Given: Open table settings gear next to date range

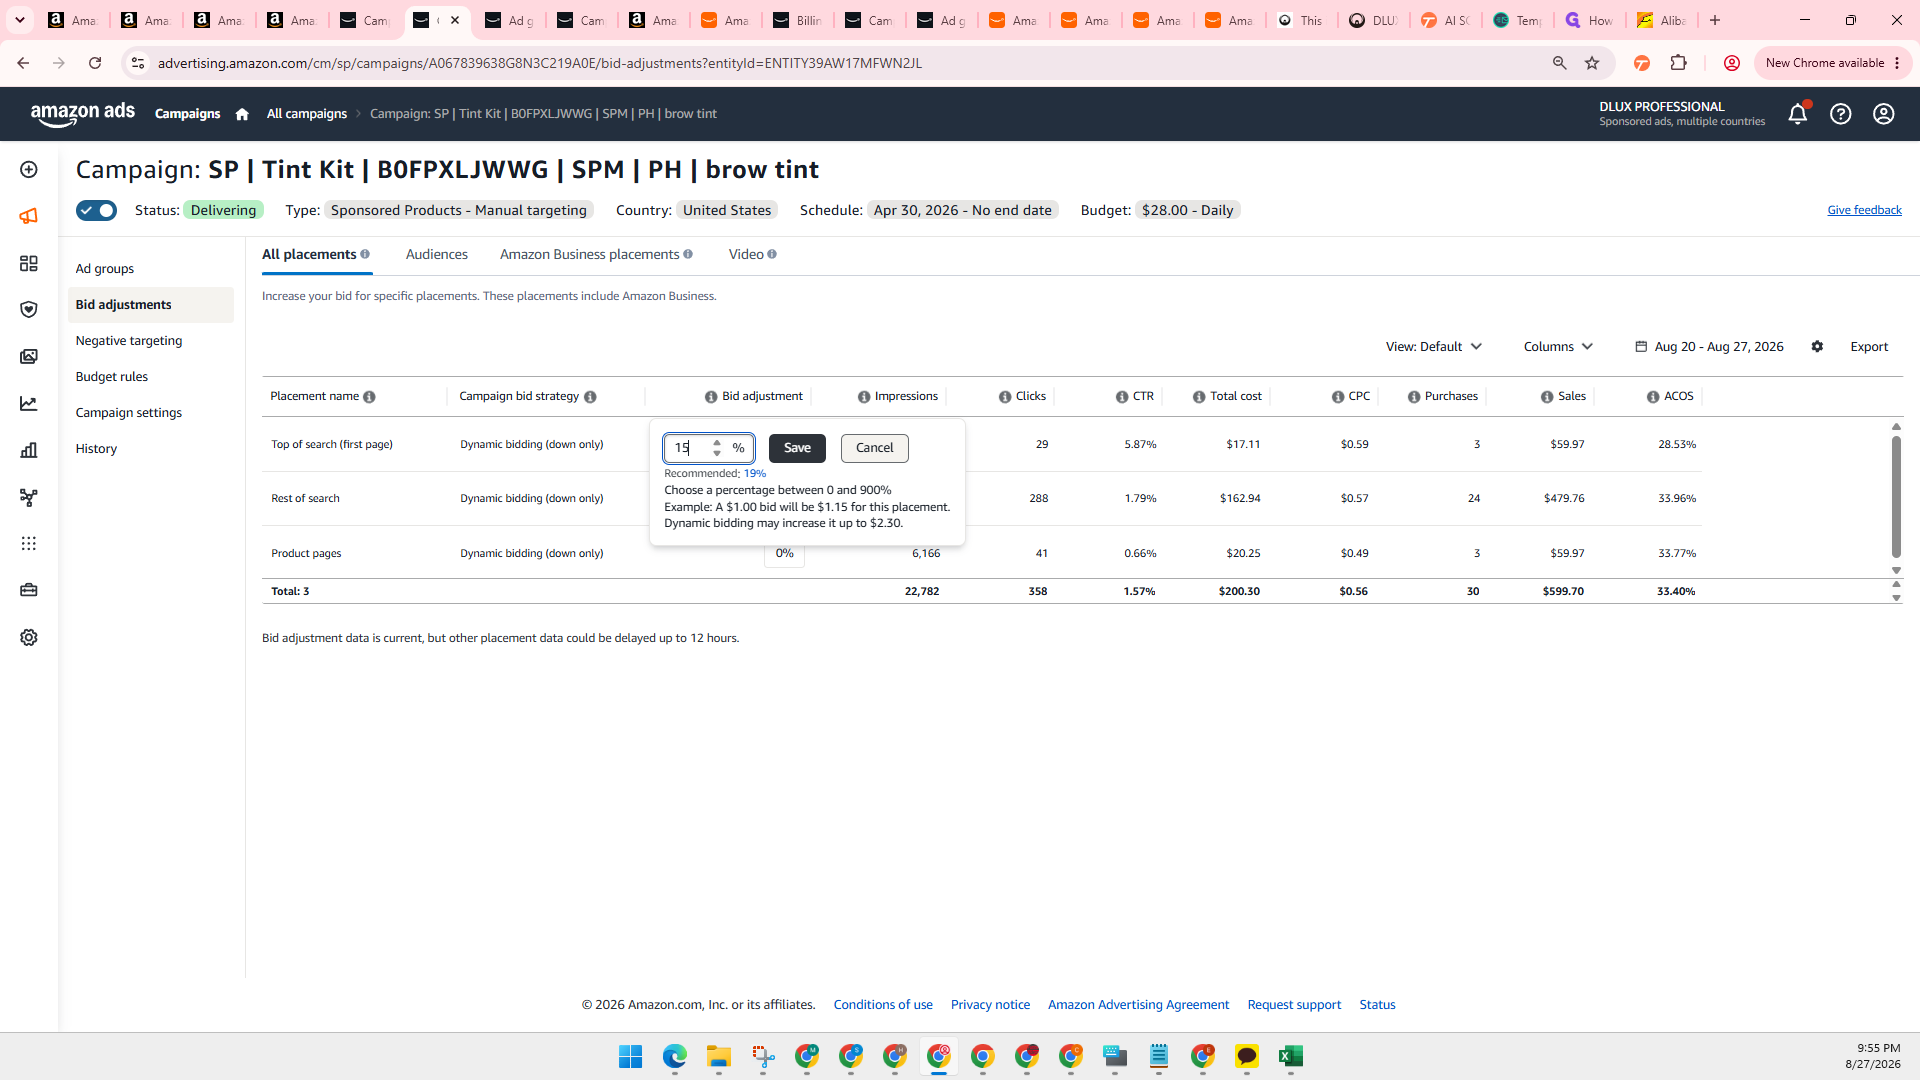Looking at the screenshot, I should click(x=1817, y=347).
